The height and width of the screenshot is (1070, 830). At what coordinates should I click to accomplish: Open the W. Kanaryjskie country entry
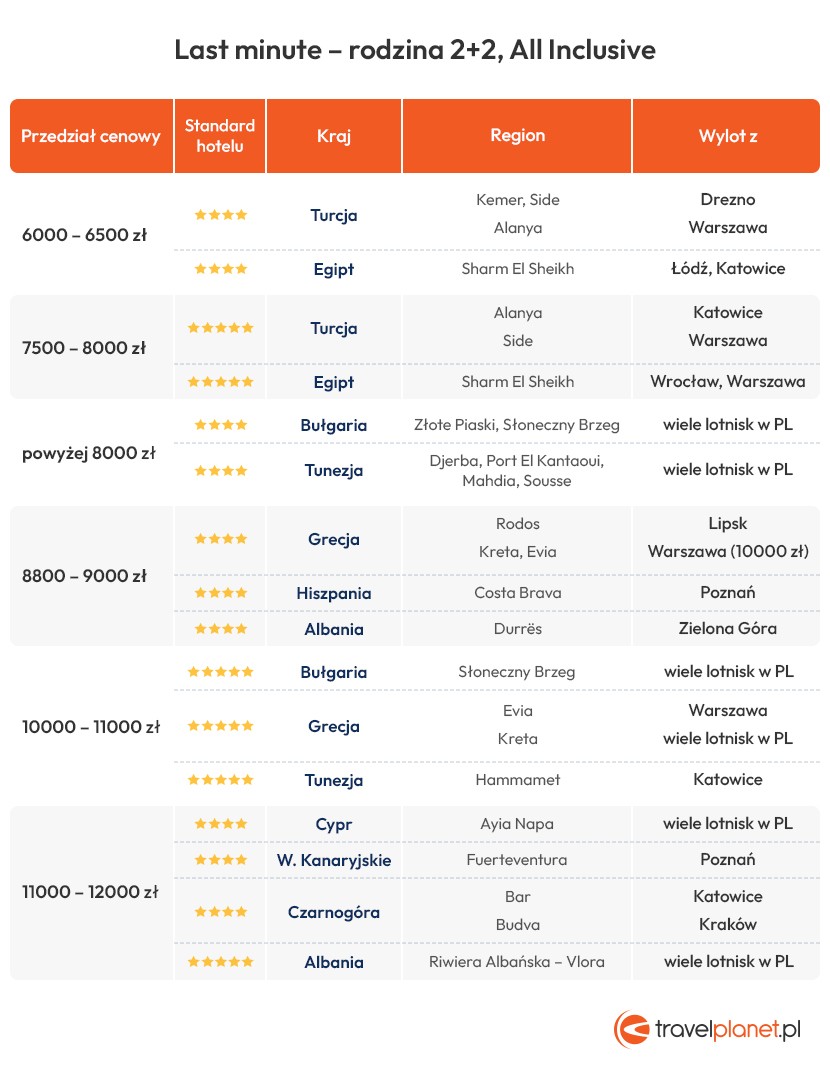(334, 860)
